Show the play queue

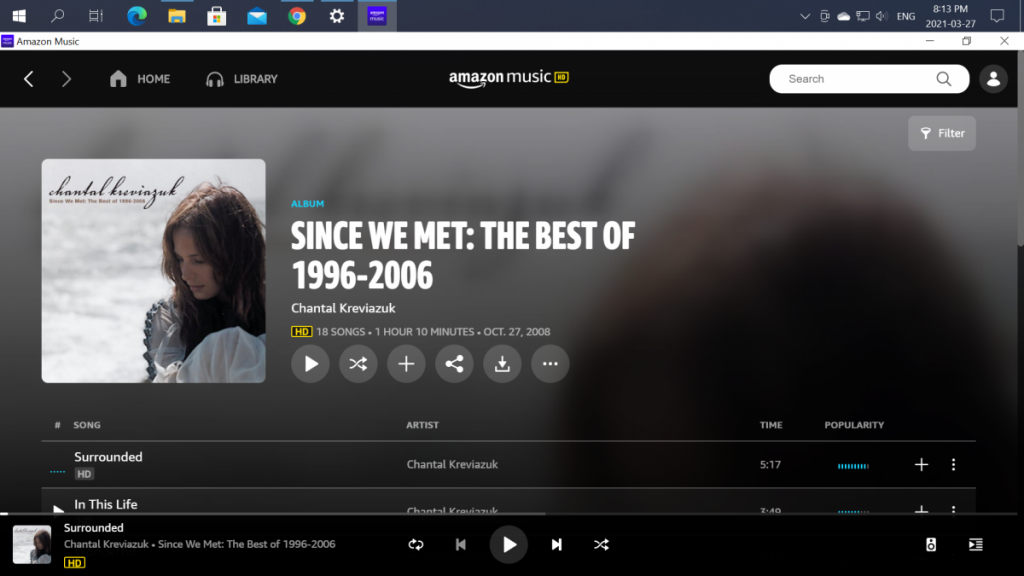(x=976, y=545)
